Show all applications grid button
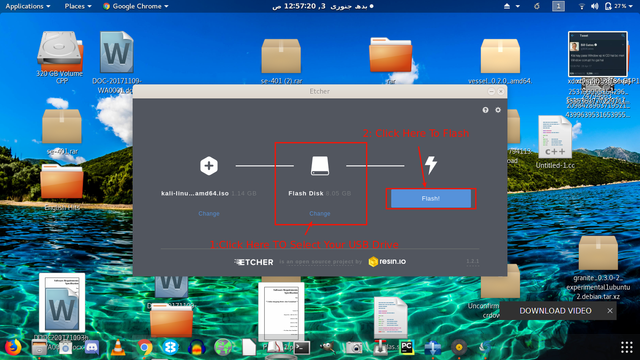This screenshot has width=640, height=360. pos(627,347)
